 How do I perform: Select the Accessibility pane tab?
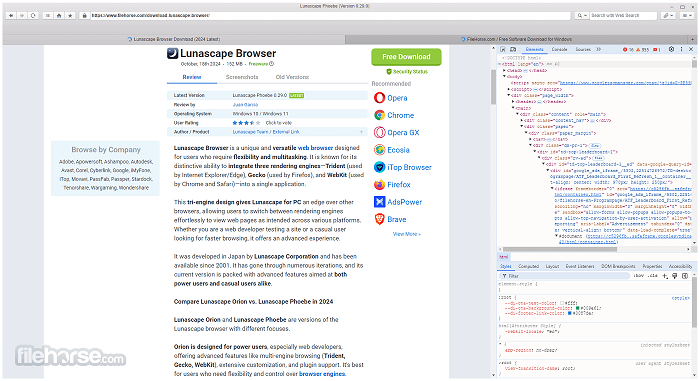(680, 266)
